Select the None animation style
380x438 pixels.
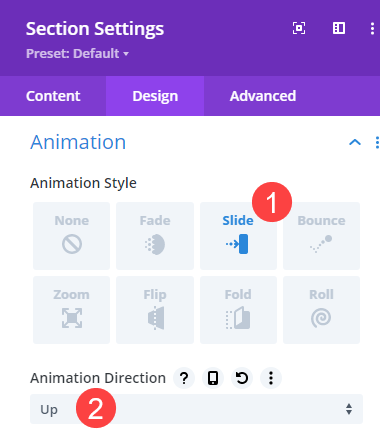click(71, 236)
